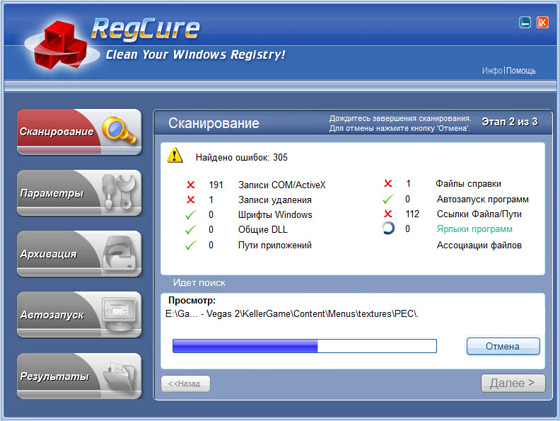Screen dimensions: 560x421
Task: Click green check beside Шрифты Windows
Action: 190,215
